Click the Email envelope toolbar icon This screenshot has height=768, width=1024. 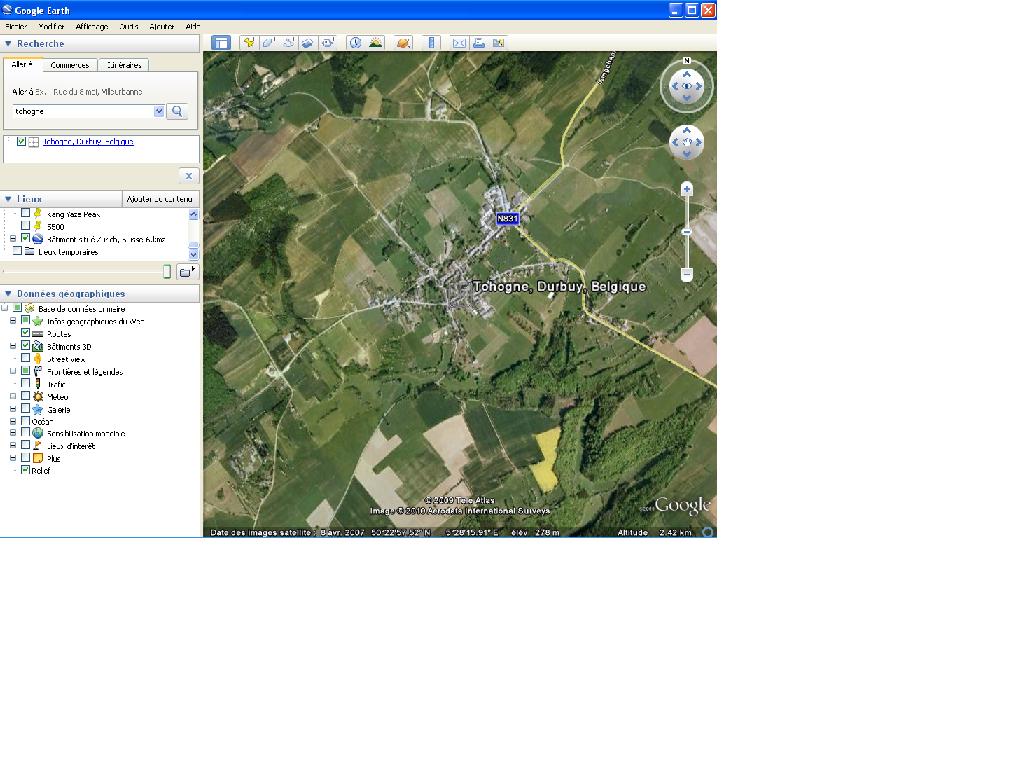459,43
